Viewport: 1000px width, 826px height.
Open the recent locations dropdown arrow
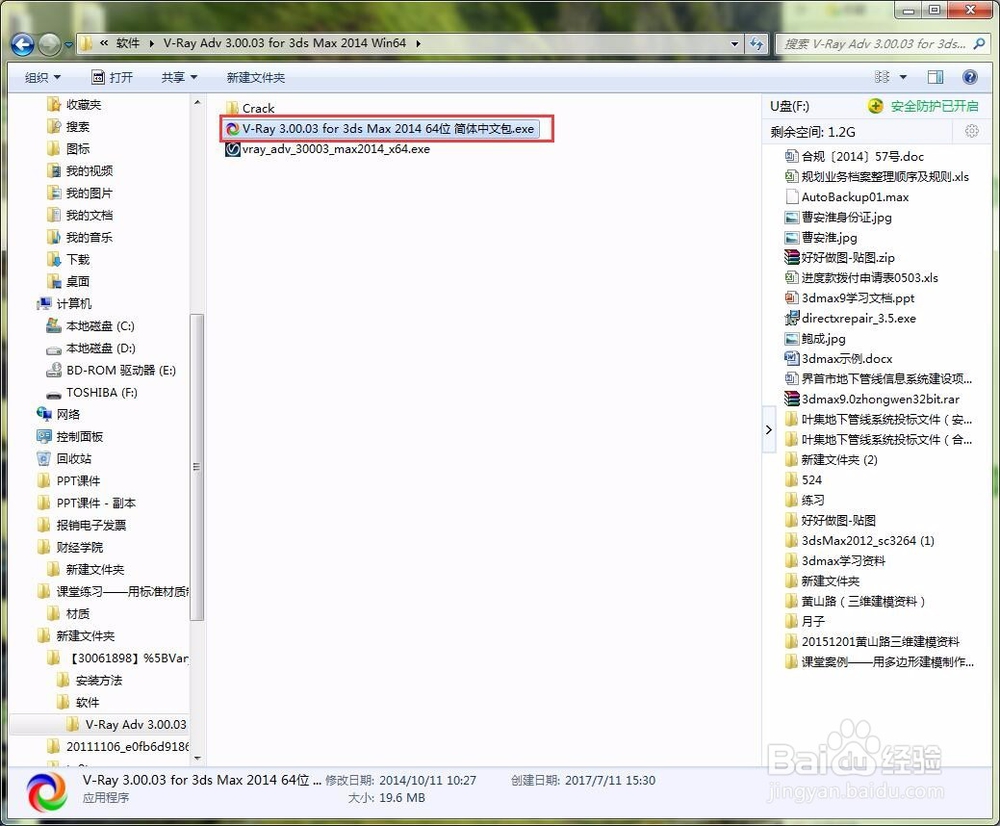coord(68,45)
